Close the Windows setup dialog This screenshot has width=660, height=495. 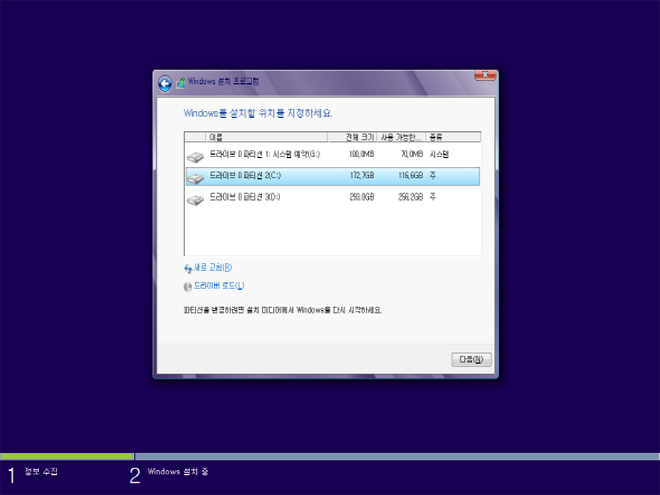[x=485, y=75]
